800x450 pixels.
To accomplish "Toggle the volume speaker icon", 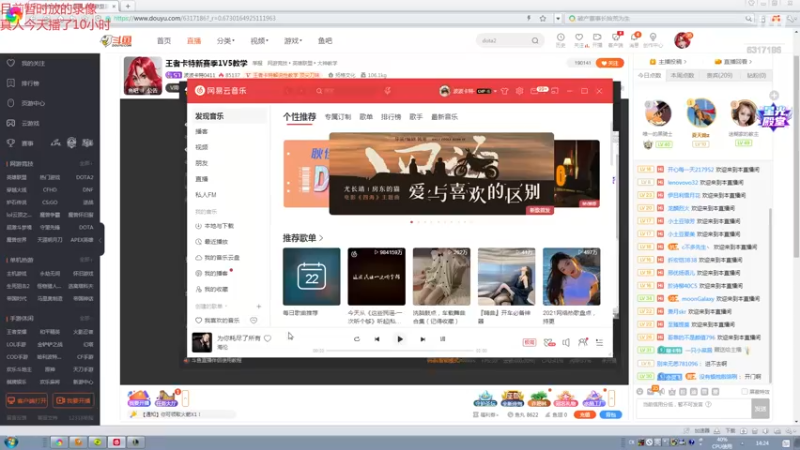I will (566, 342).
